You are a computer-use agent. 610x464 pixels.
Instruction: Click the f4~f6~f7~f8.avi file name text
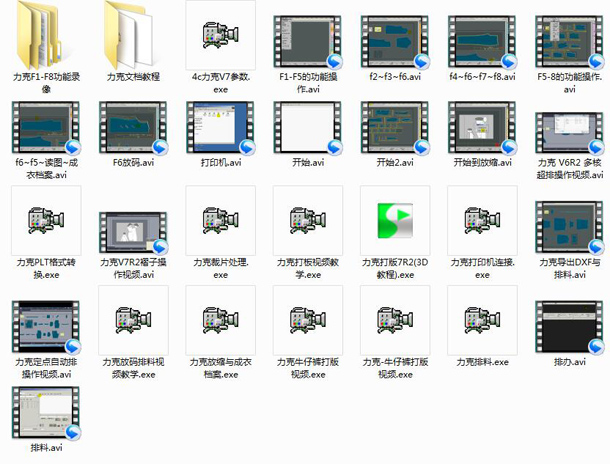click(x=482, y=77)
